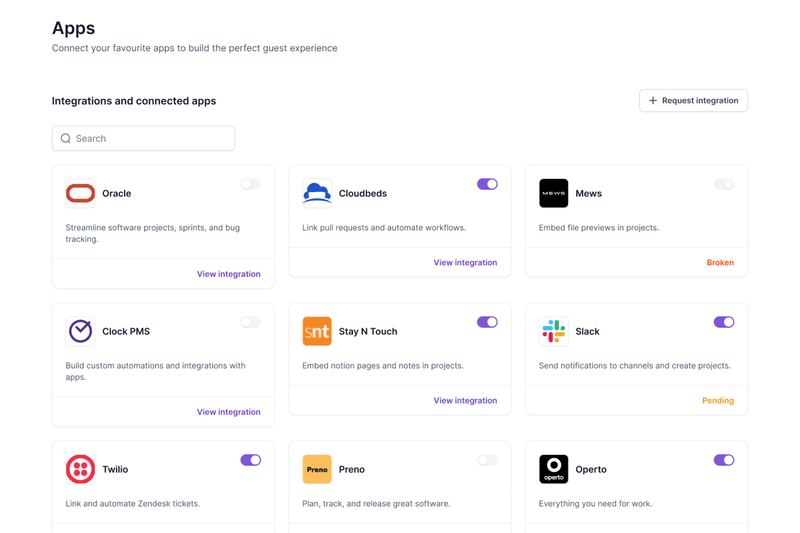
Task: Open View integration link for Oracle
Action: (x=228, y=274)
